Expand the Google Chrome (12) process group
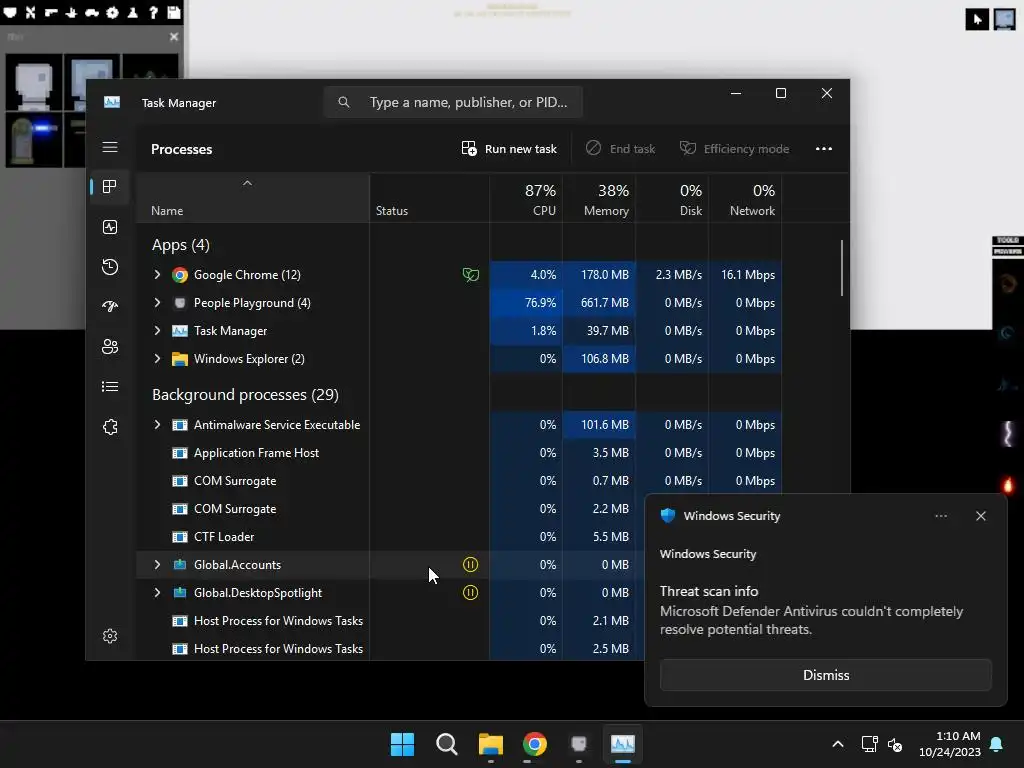 click(x=157, y=275)
